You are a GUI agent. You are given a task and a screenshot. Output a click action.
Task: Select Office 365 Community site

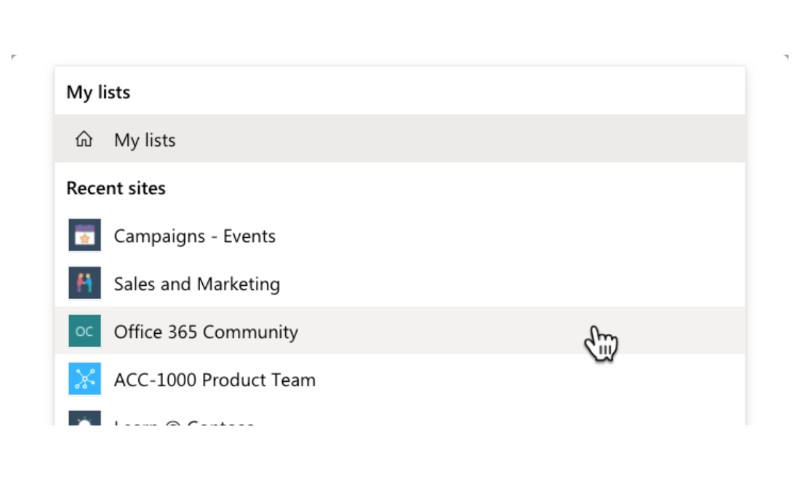coord(206,332)
